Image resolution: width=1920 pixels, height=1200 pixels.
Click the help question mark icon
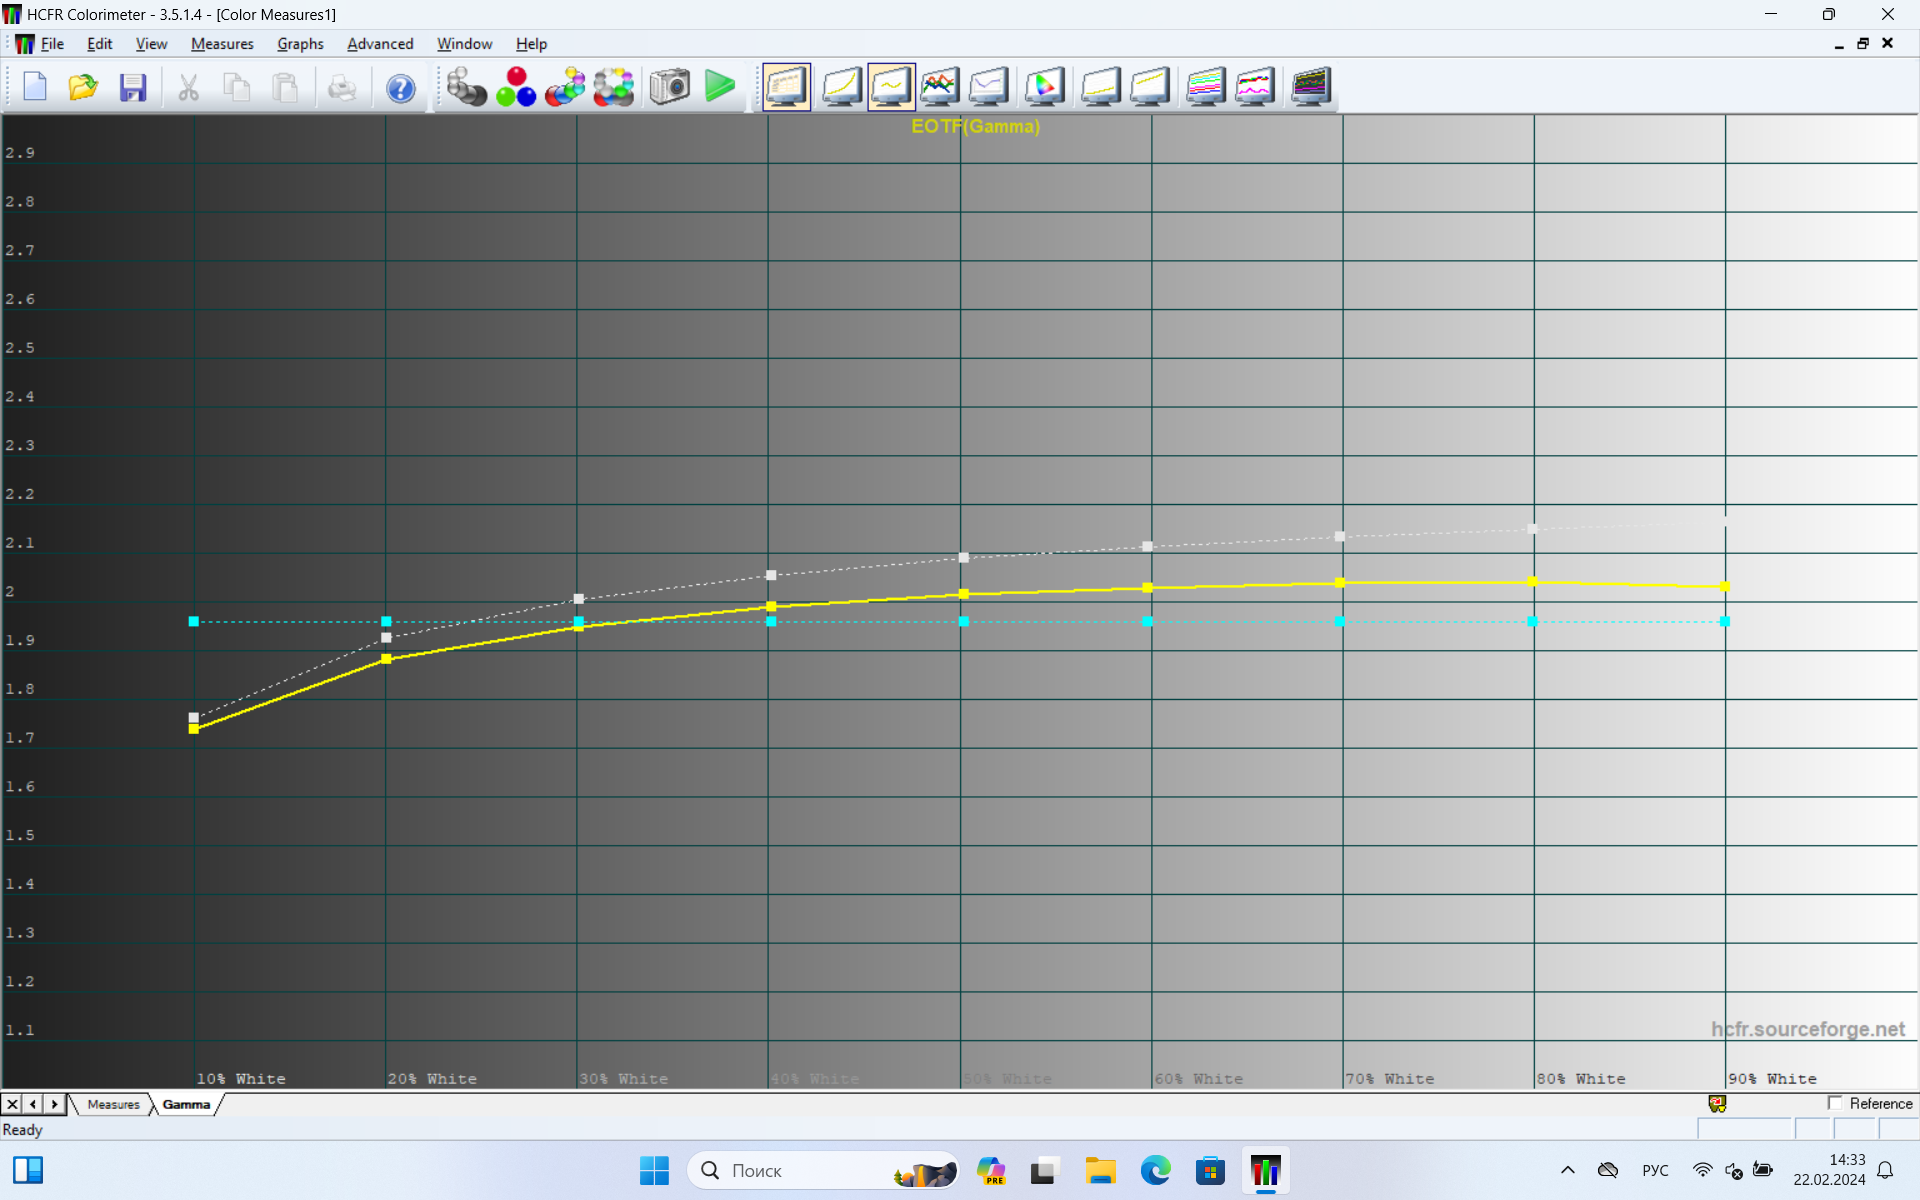pos(400,88)
